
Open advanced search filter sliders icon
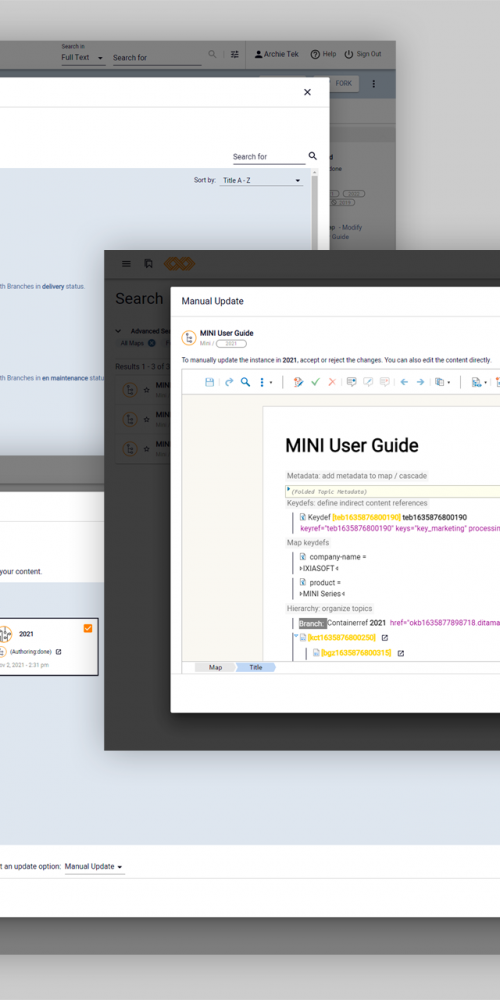(x=235, y=54)
